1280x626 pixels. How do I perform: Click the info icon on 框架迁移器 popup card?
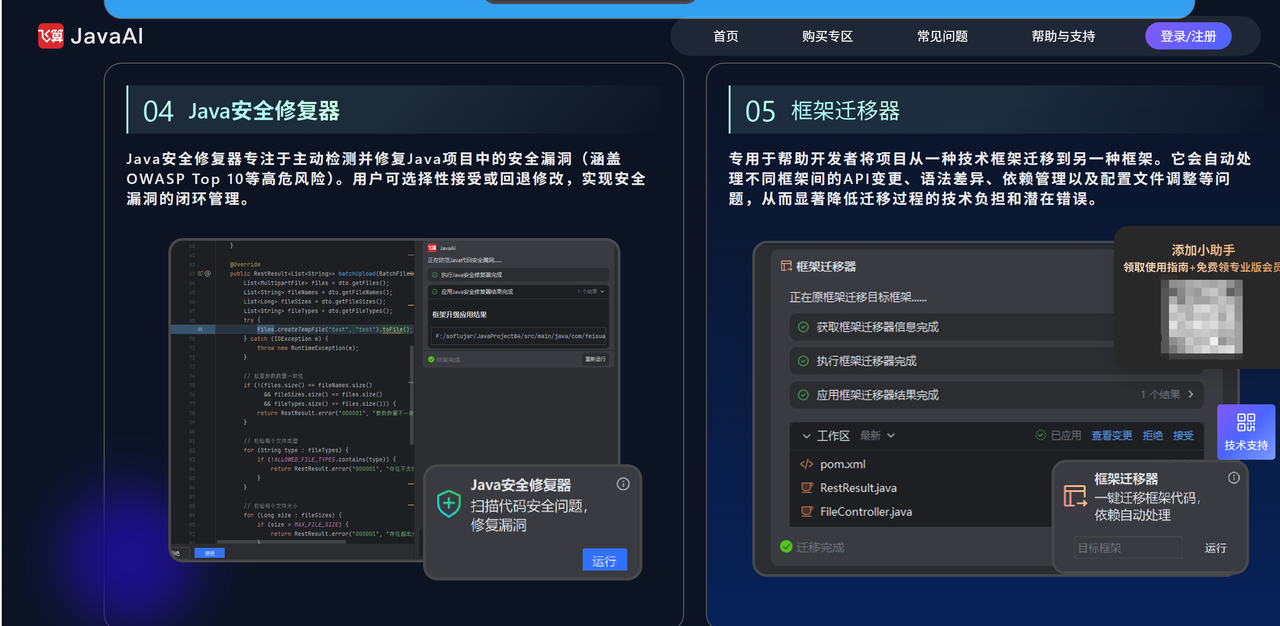click(x=1233, y=478)
